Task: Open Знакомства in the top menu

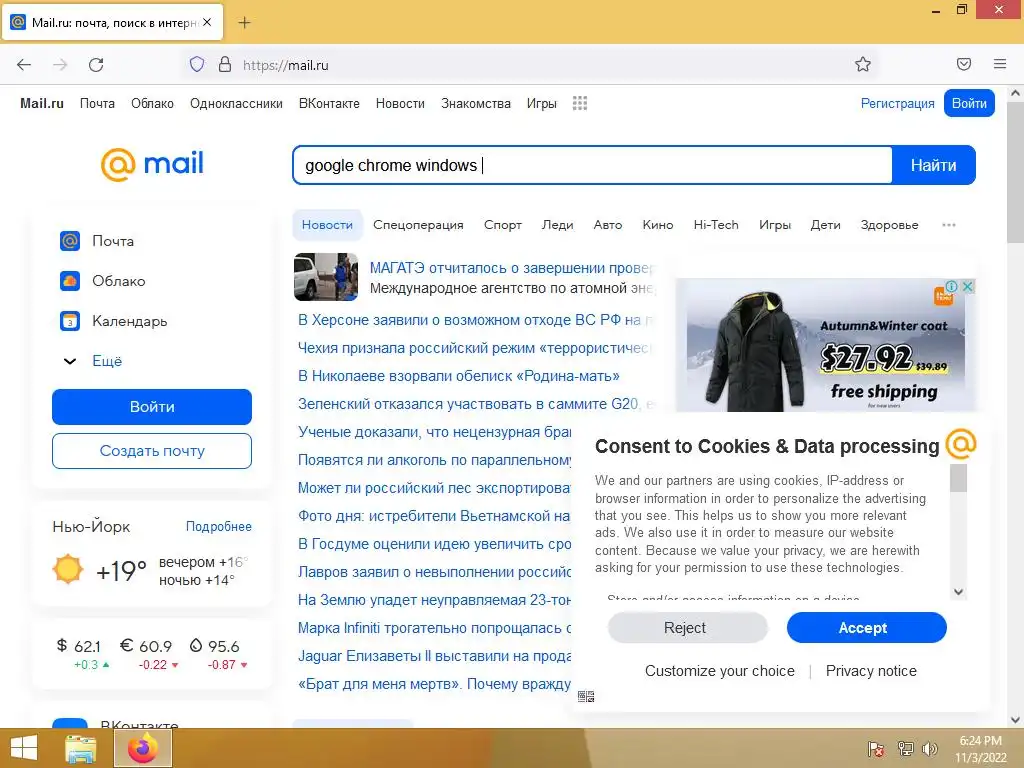Action: pos(476,103)
